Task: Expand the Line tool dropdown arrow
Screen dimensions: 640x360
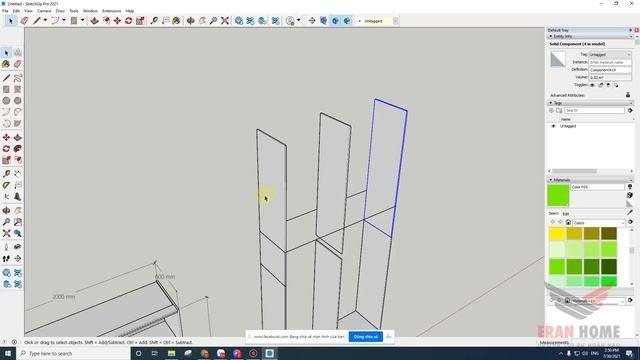Action: (x=45, y=20)
